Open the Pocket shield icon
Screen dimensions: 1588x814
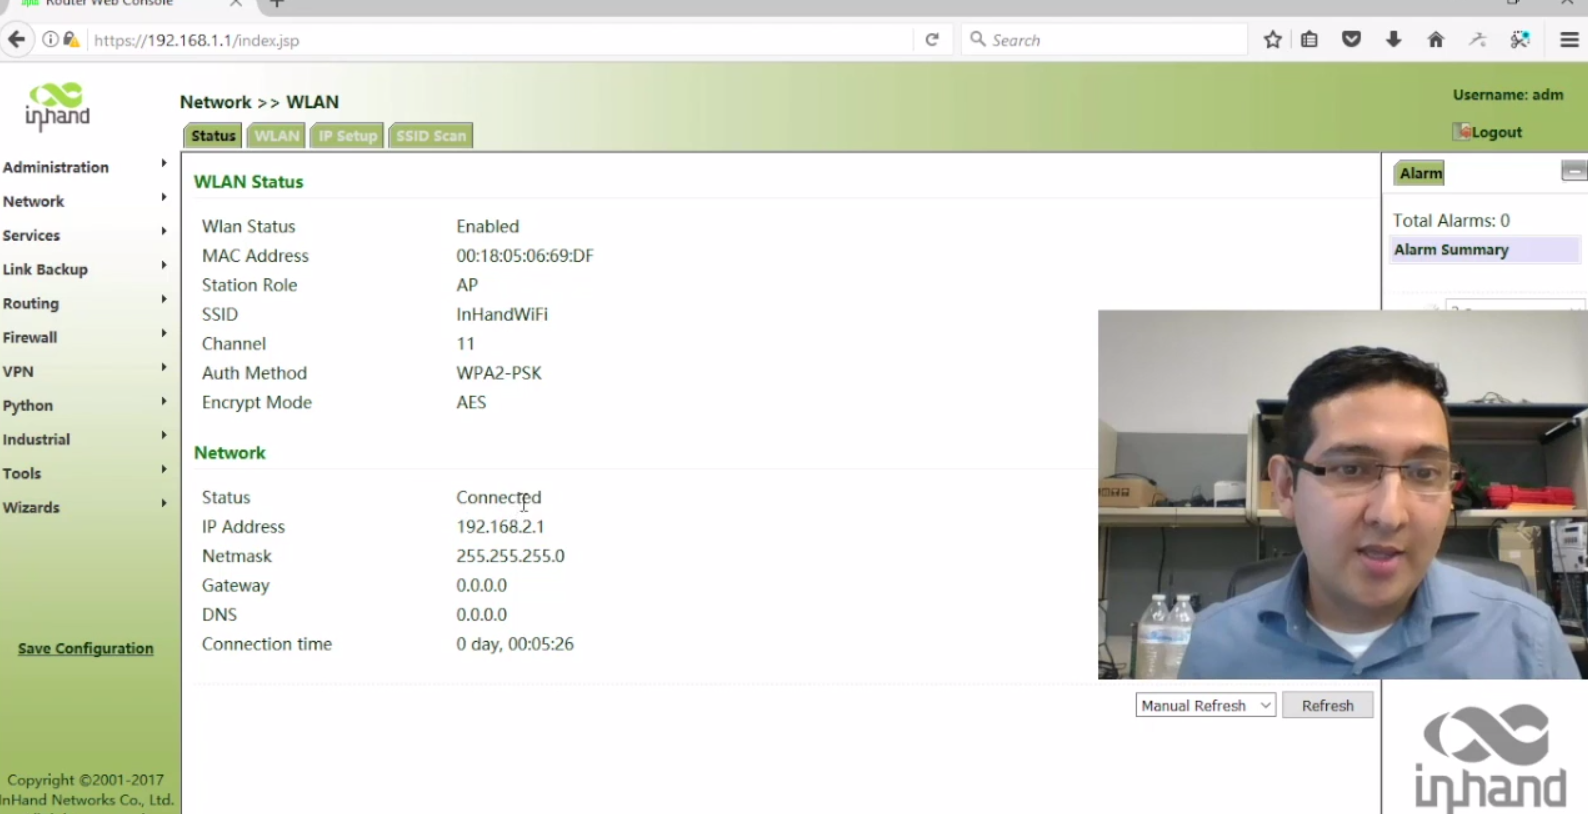click(1351, 40)
